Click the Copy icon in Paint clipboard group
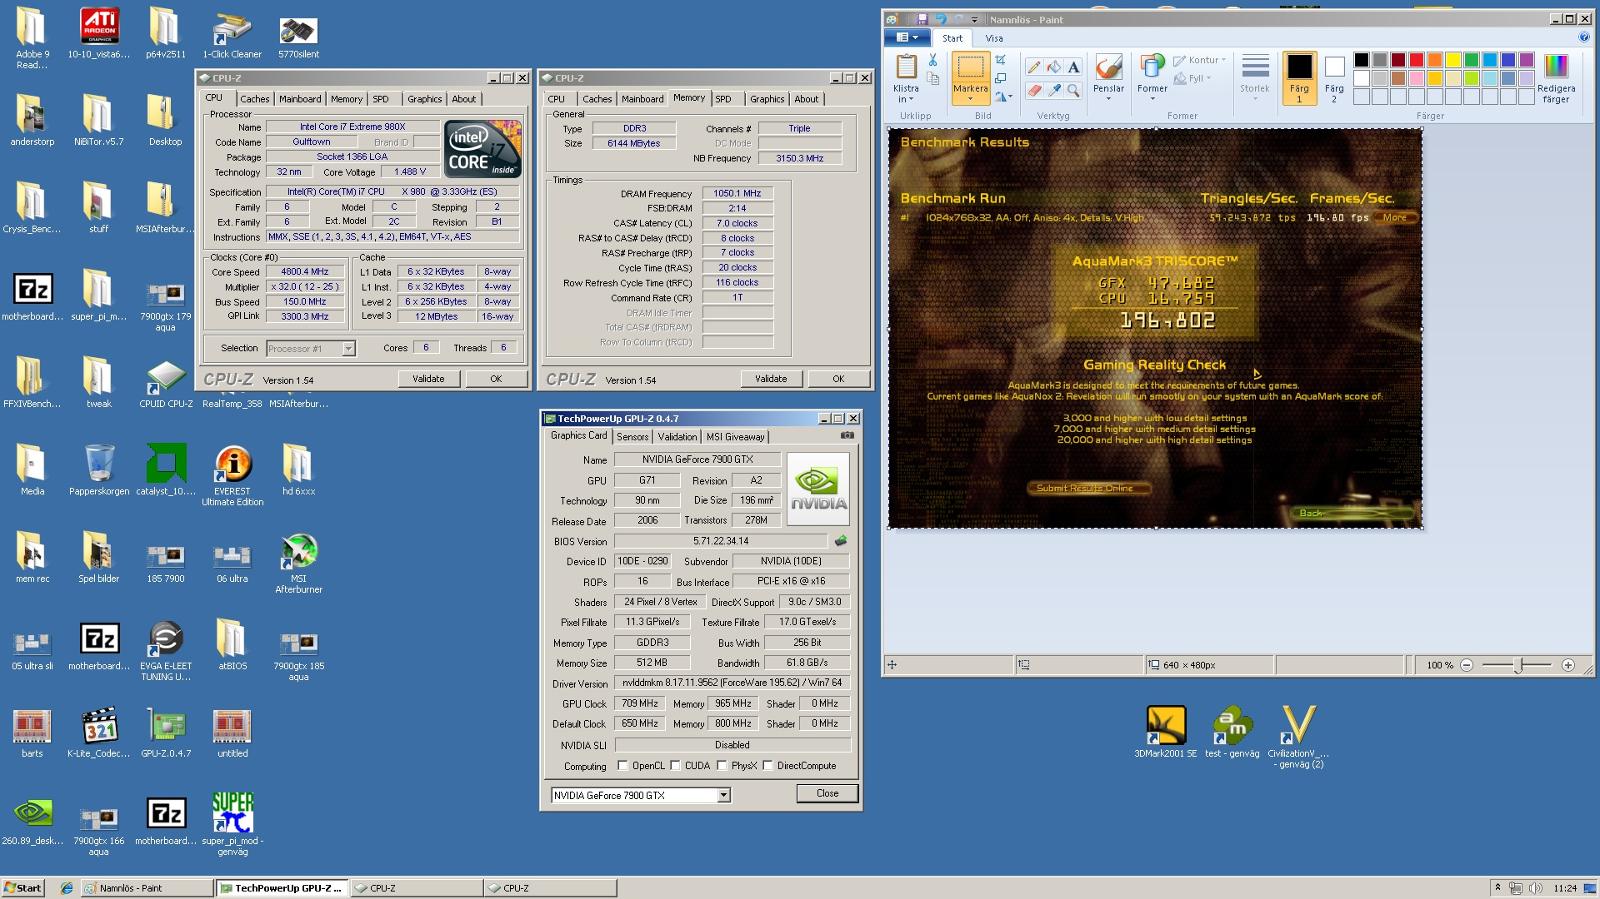 coord(933,78)
